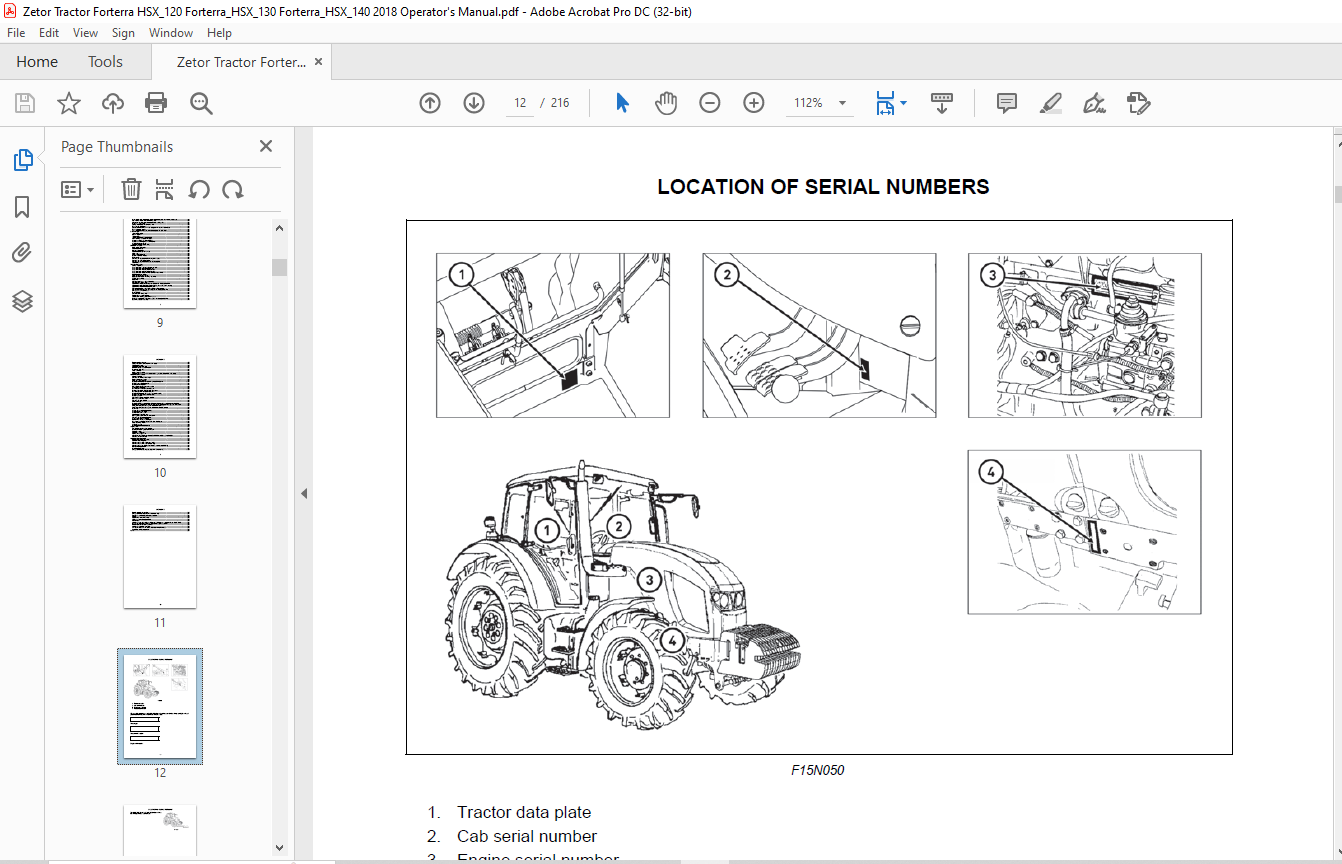
Task: Print the document
Action: click(156, 103)
